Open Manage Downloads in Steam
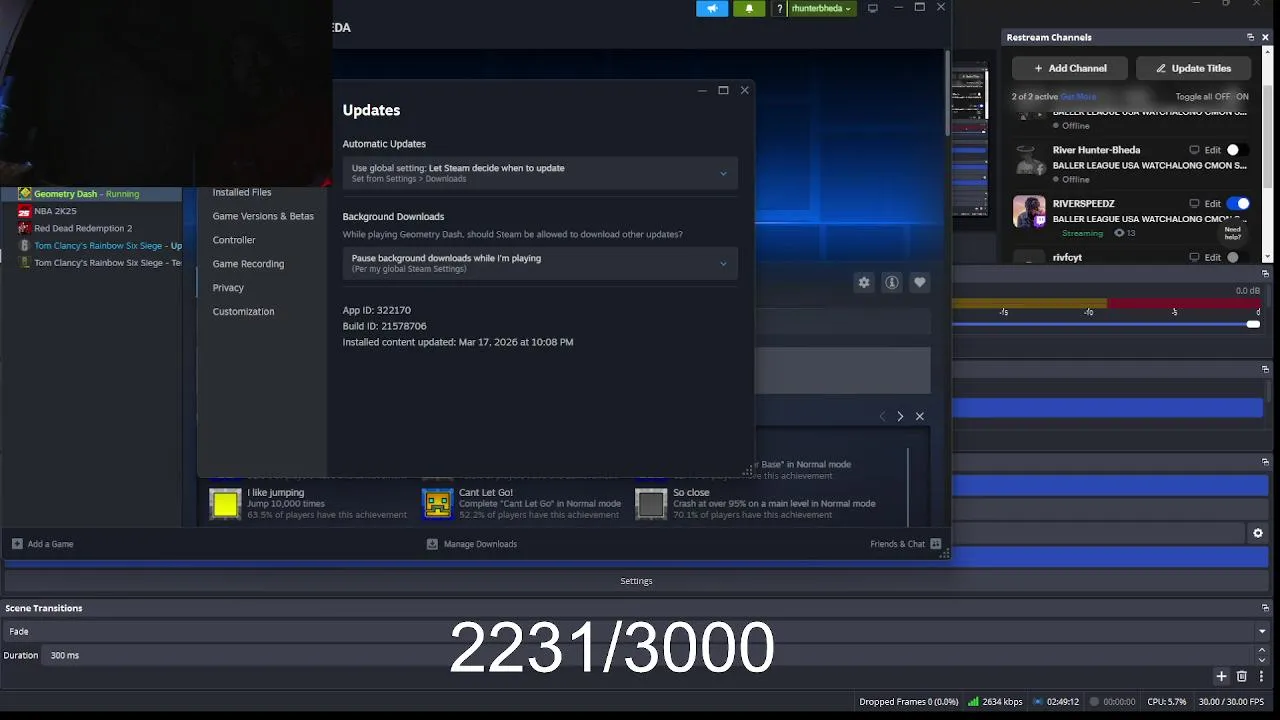The image size is (1280, 720). (x=472, y=544)
